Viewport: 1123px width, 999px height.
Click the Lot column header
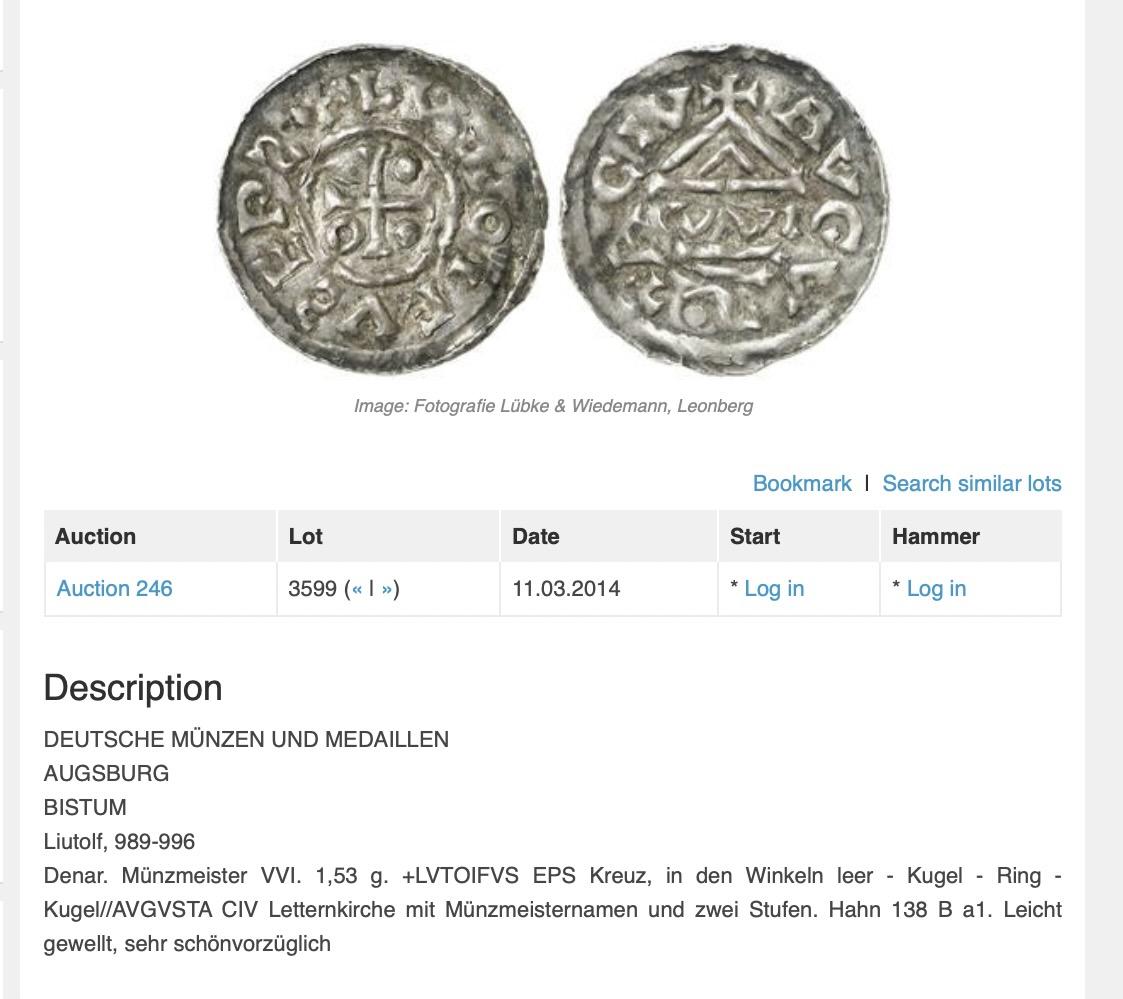click(389, 536)
